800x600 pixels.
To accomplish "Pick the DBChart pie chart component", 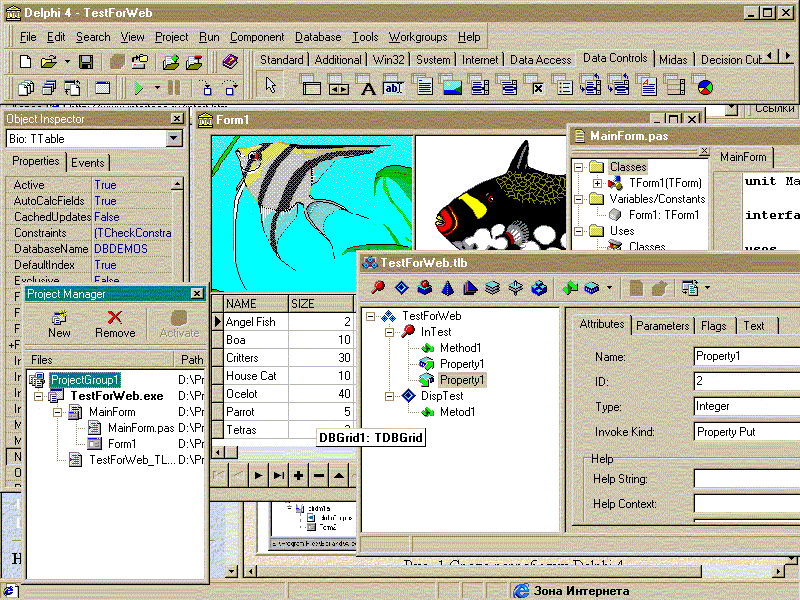I will click(705, 87).
